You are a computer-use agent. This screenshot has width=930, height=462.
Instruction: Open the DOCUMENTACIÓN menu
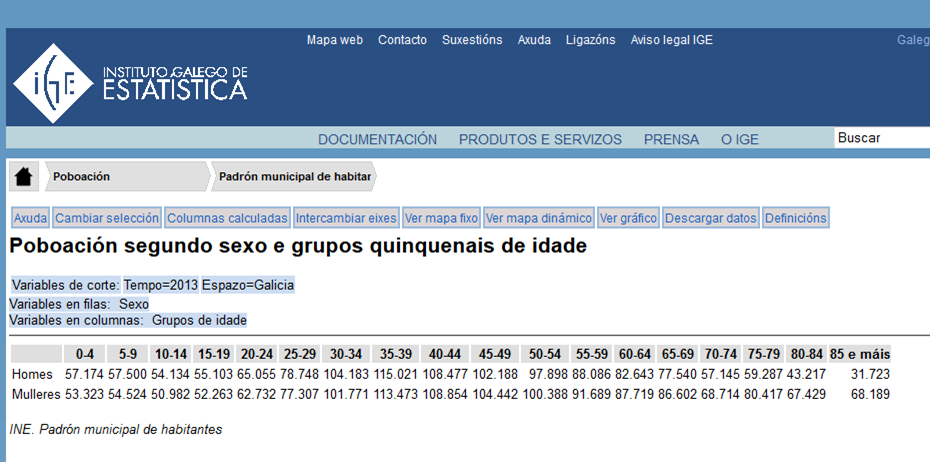click(x=377, y=139)
